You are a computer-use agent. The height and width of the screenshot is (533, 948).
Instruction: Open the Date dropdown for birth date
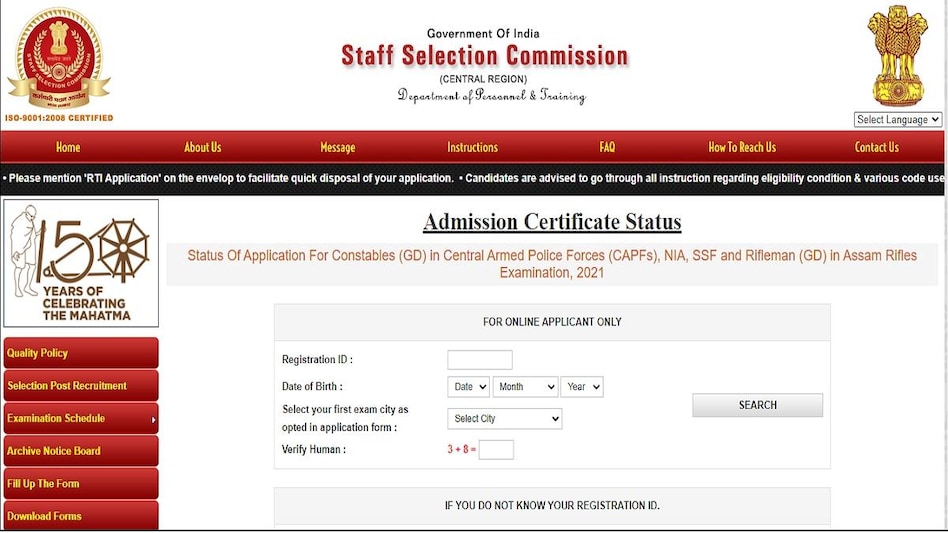(x=468, y=387)
